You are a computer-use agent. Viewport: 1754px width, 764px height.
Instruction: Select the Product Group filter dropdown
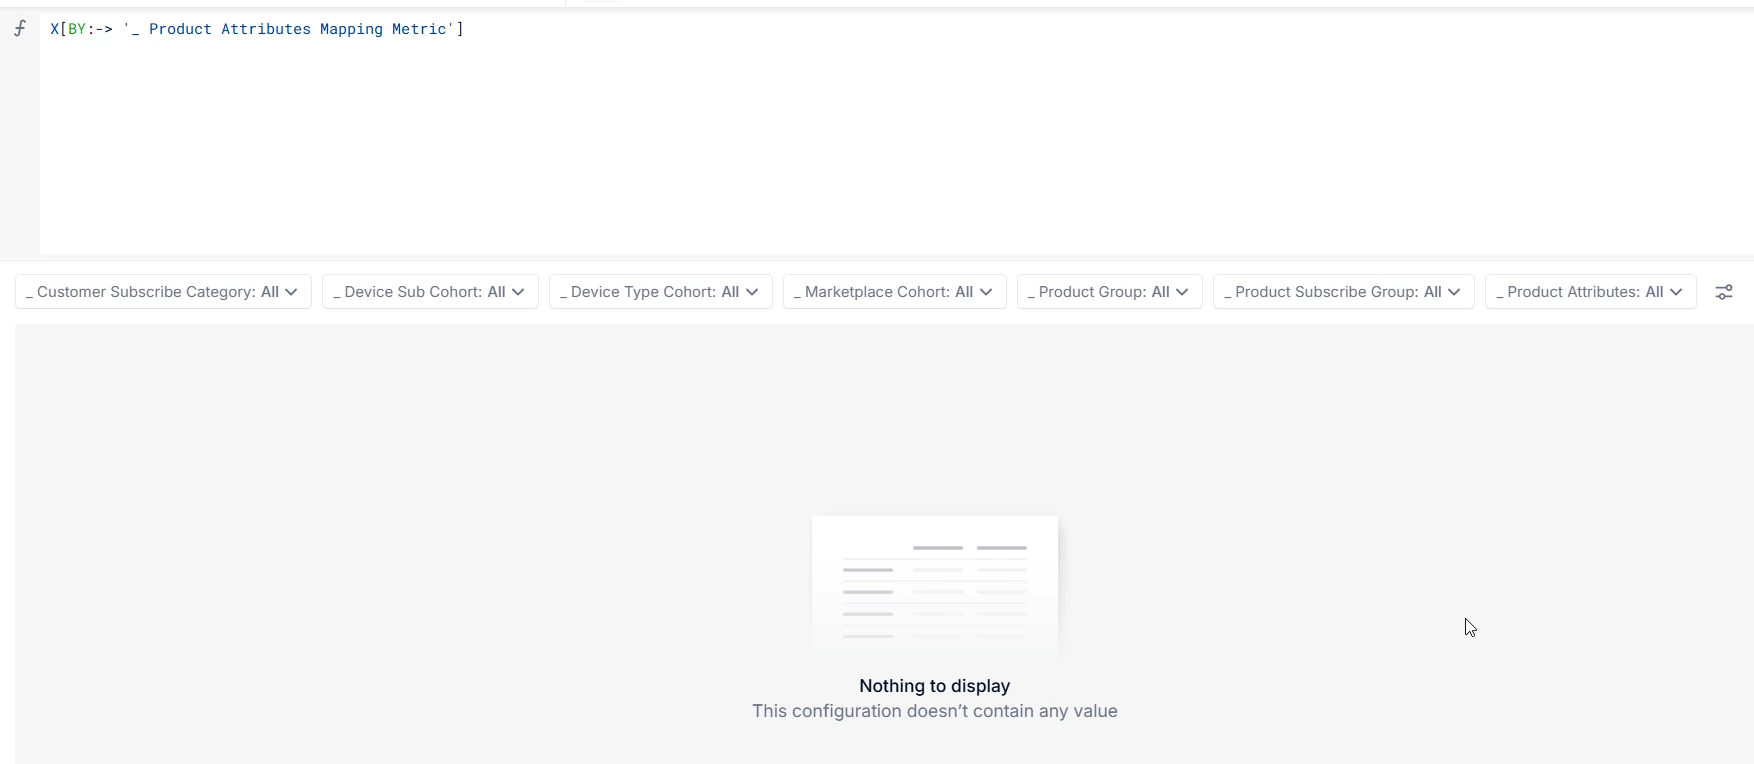pos(1110,292)
